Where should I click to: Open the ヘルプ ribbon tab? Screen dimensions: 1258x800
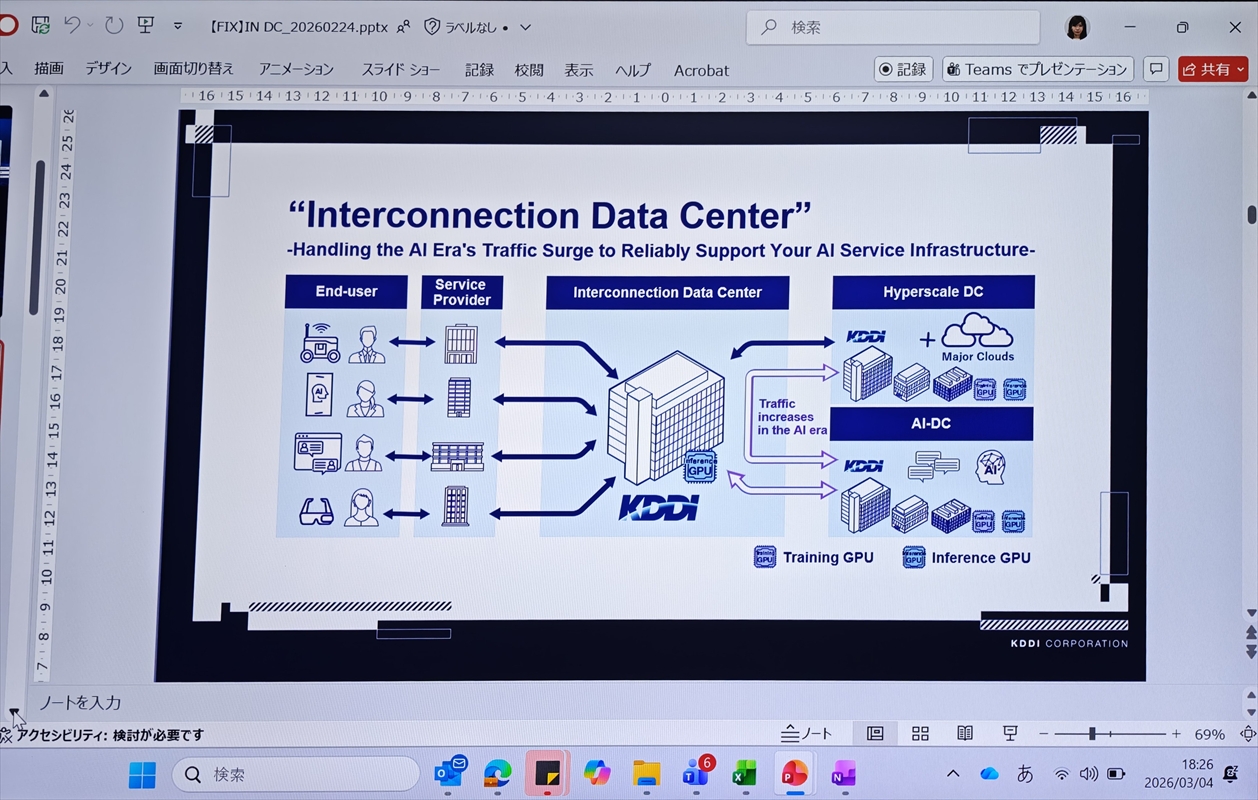(632, 70)
